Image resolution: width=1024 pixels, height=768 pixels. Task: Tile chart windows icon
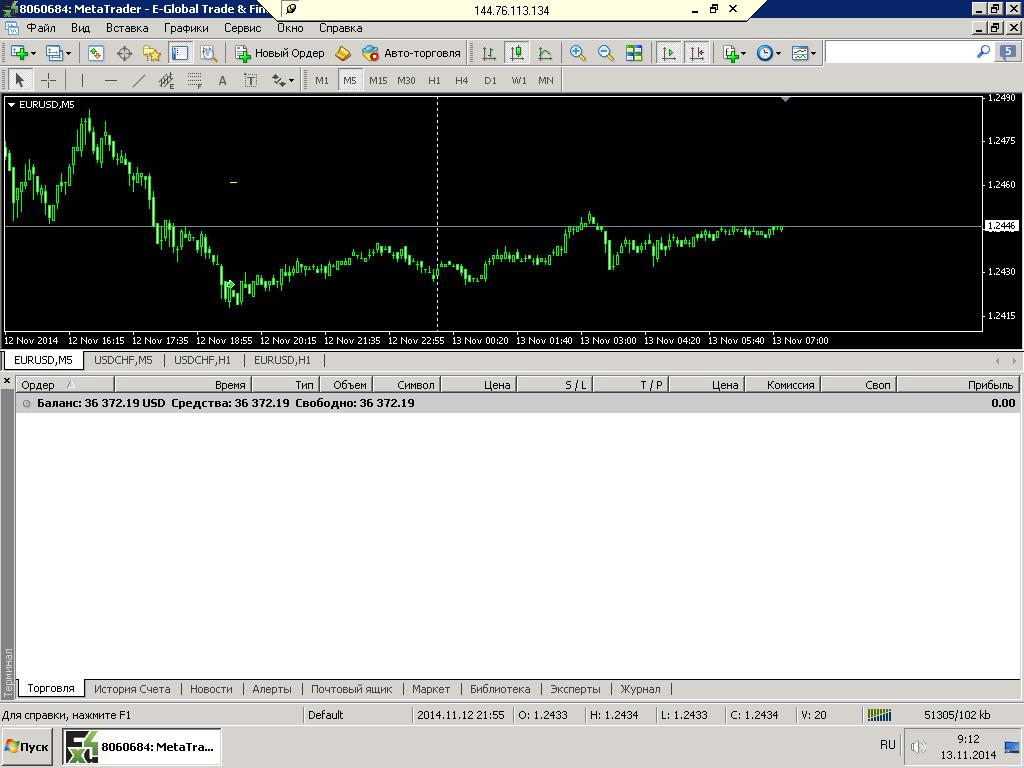pyautogui.click(x=633, y=54)
